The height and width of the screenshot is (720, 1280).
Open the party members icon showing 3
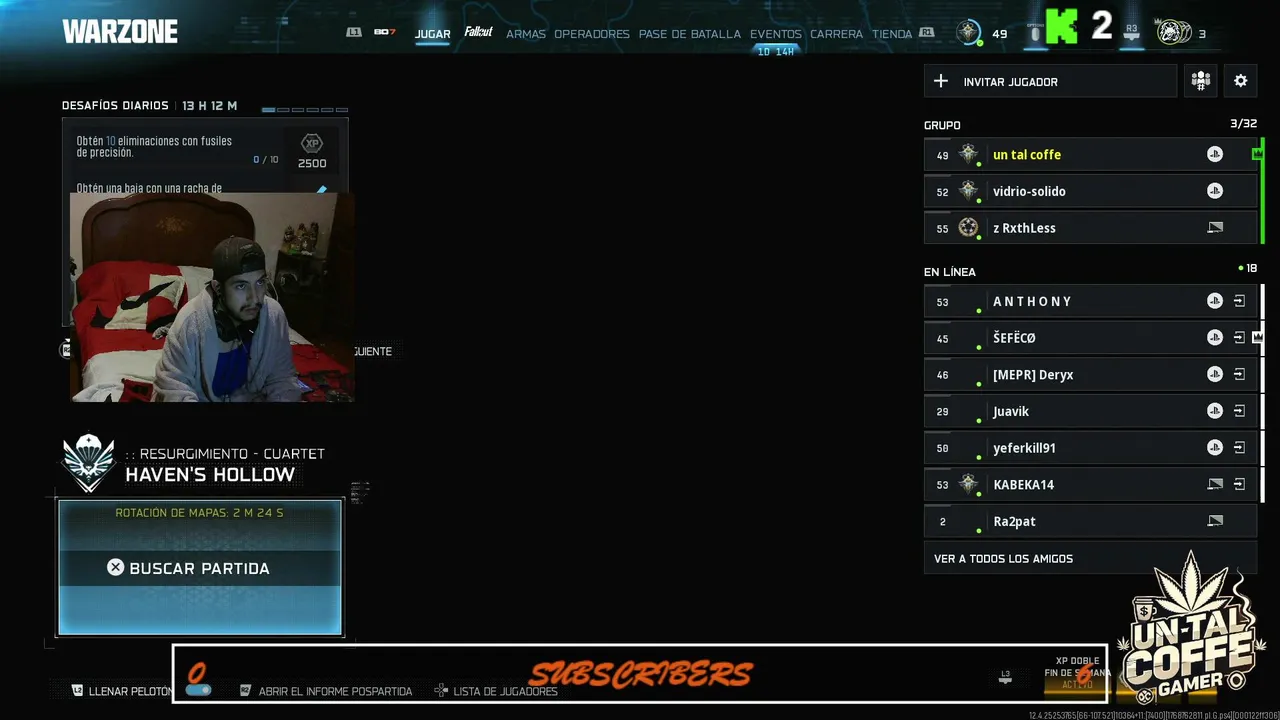coord(1174,32)
